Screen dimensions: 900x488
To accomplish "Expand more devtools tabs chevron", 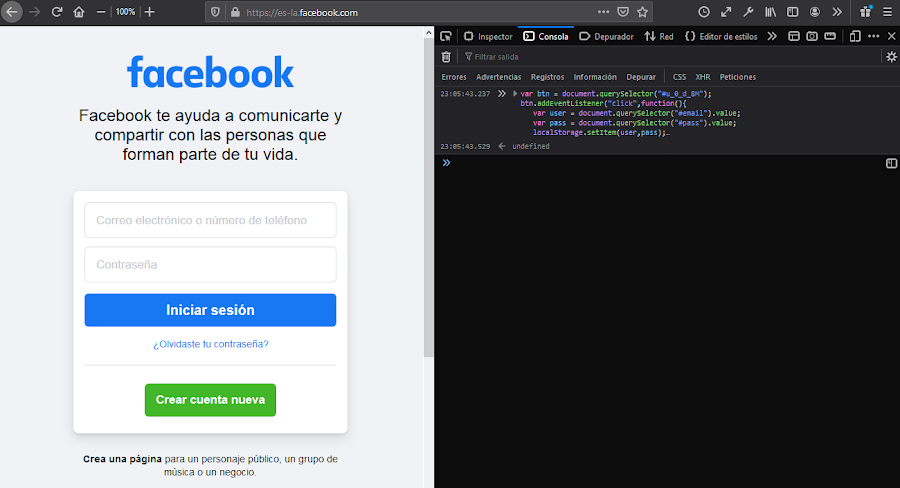I will pyautogui.click(x=772, y=36).
